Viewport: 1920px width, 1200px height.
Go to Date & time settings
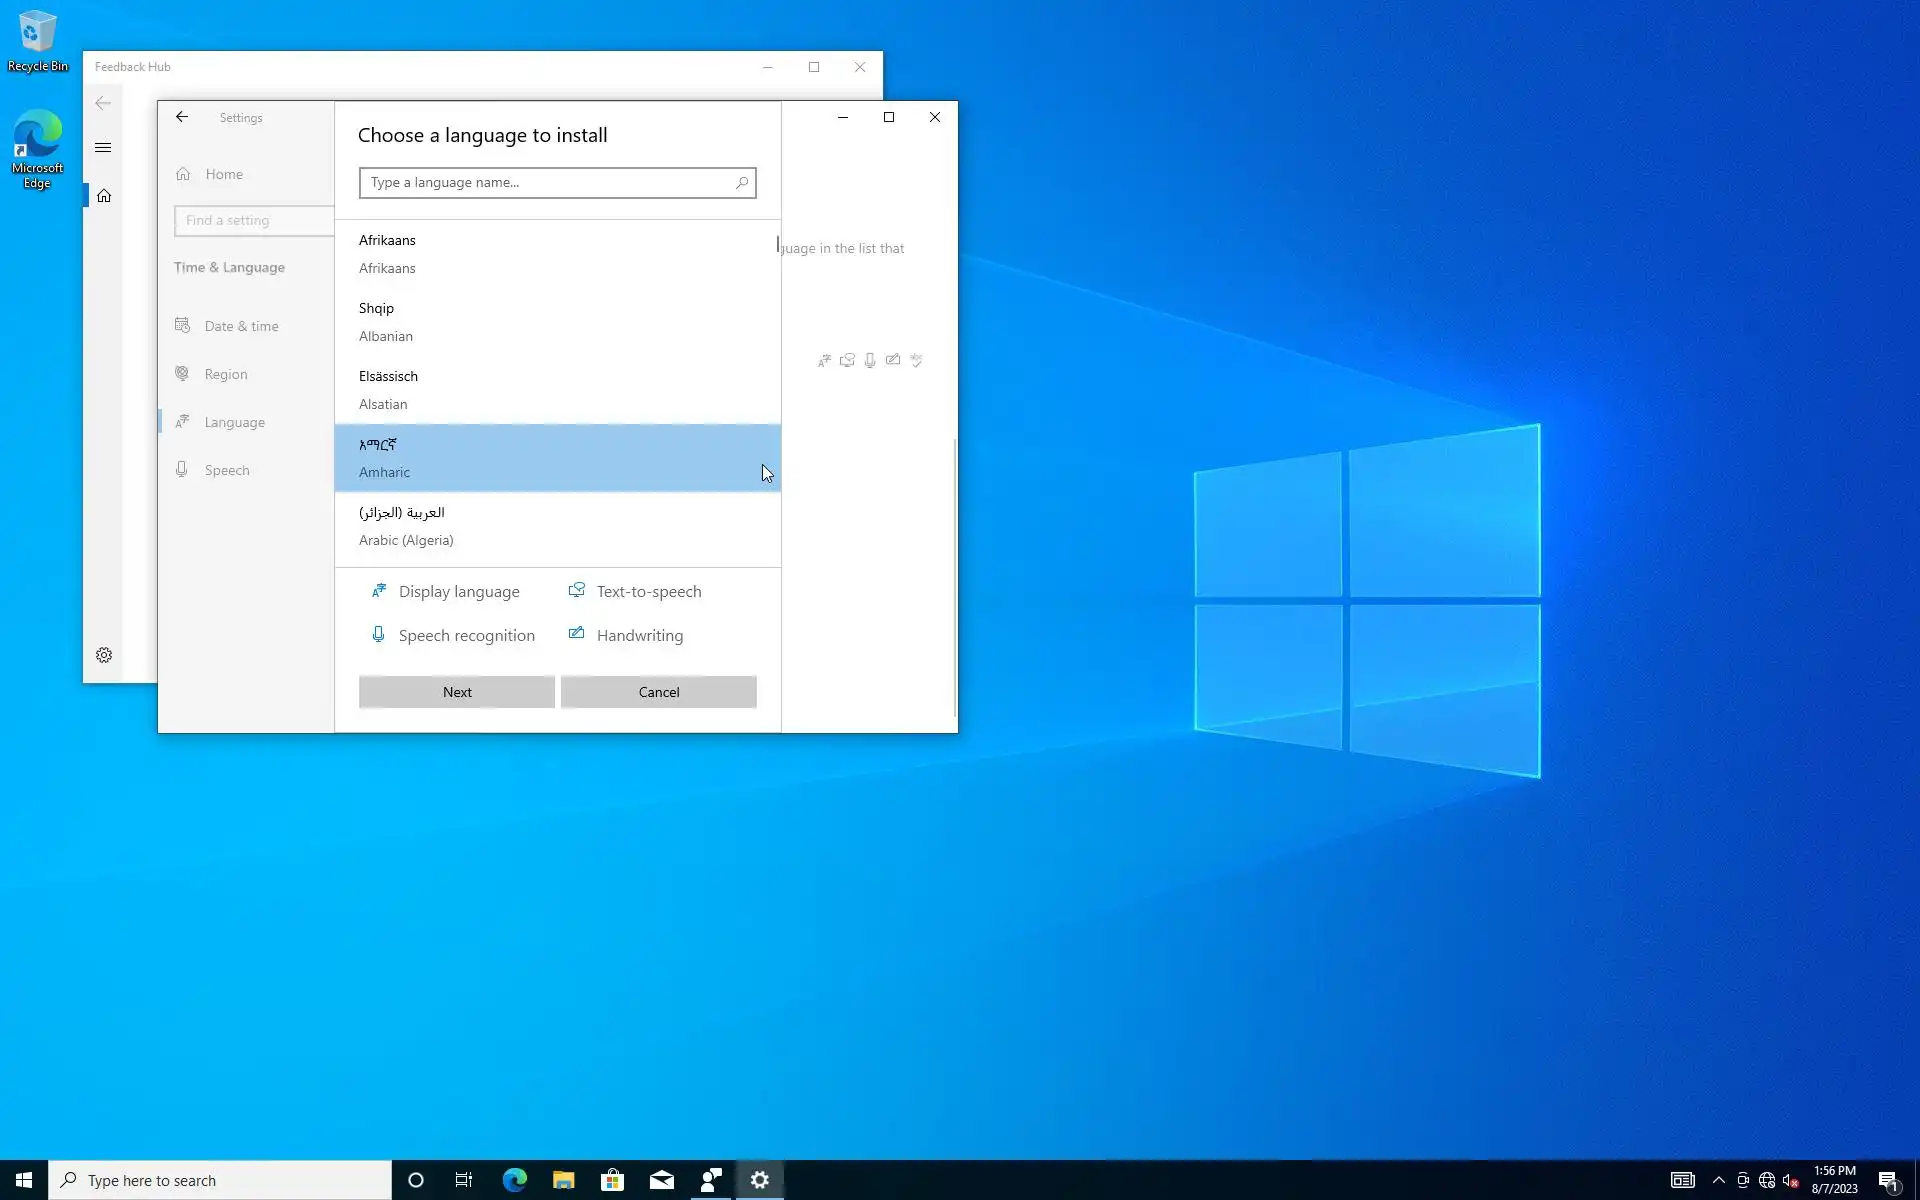[x=241, y=326]
